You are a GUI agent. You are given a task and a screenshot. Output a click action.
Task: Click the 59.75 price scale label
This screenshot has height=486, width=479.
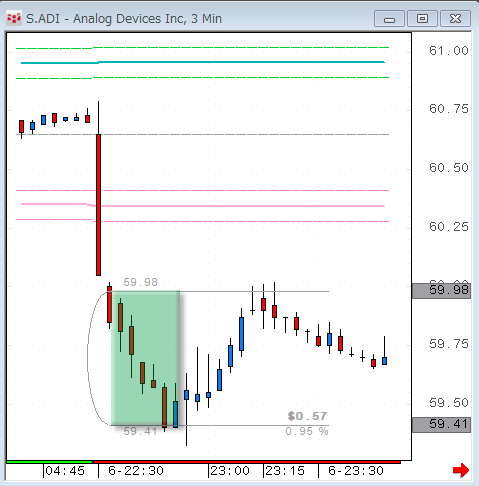(x=449, y=344)
